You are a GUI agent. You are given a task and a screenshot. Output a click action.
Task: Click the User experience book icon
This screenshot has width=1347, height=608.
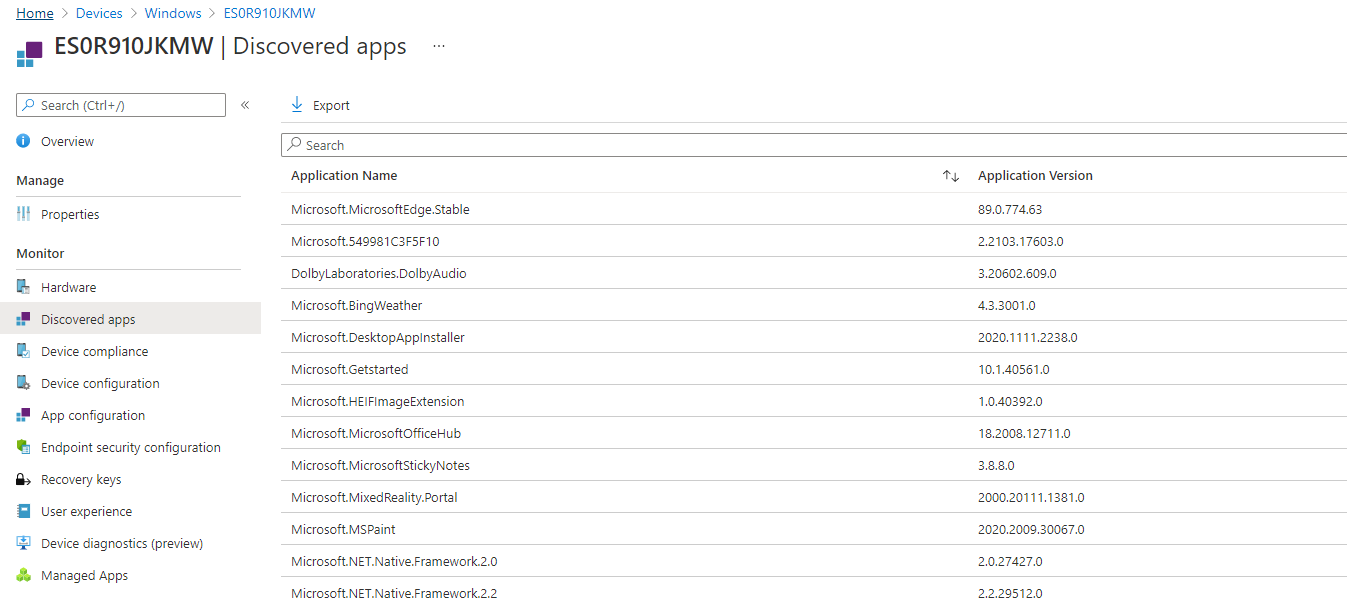(24, 512)
